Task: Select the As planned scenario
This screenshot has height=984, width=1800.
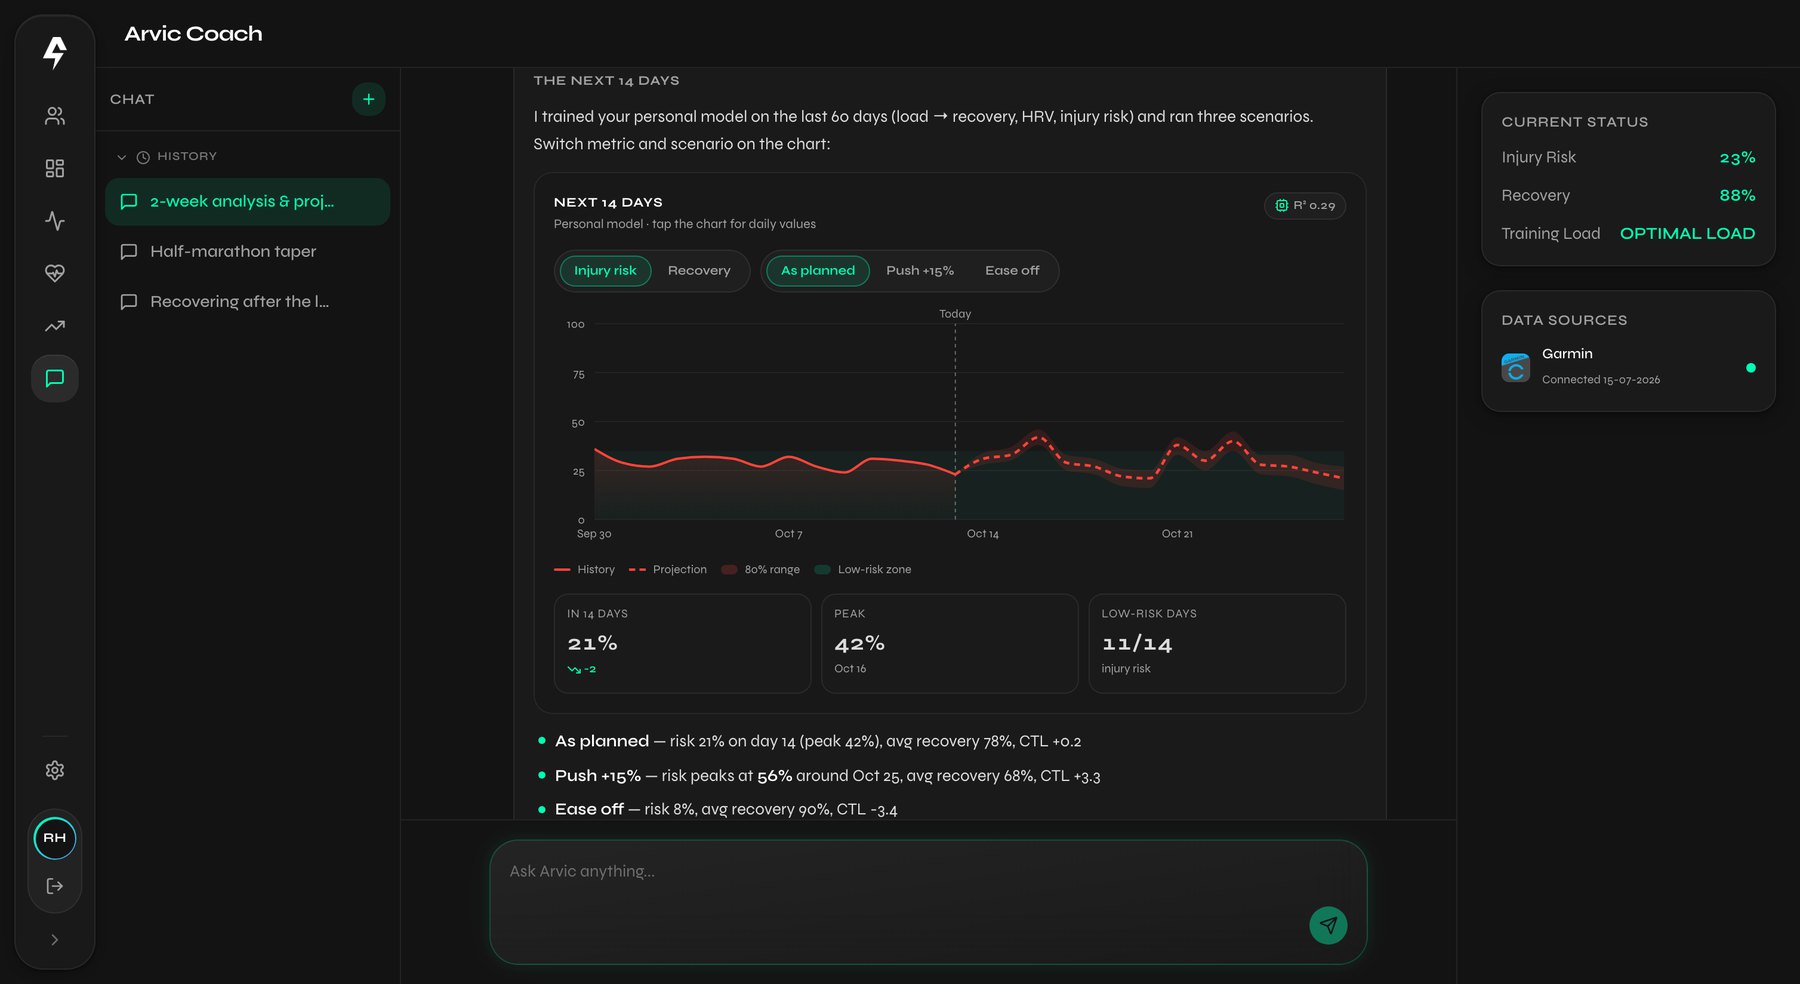Action: coord(818,271)
